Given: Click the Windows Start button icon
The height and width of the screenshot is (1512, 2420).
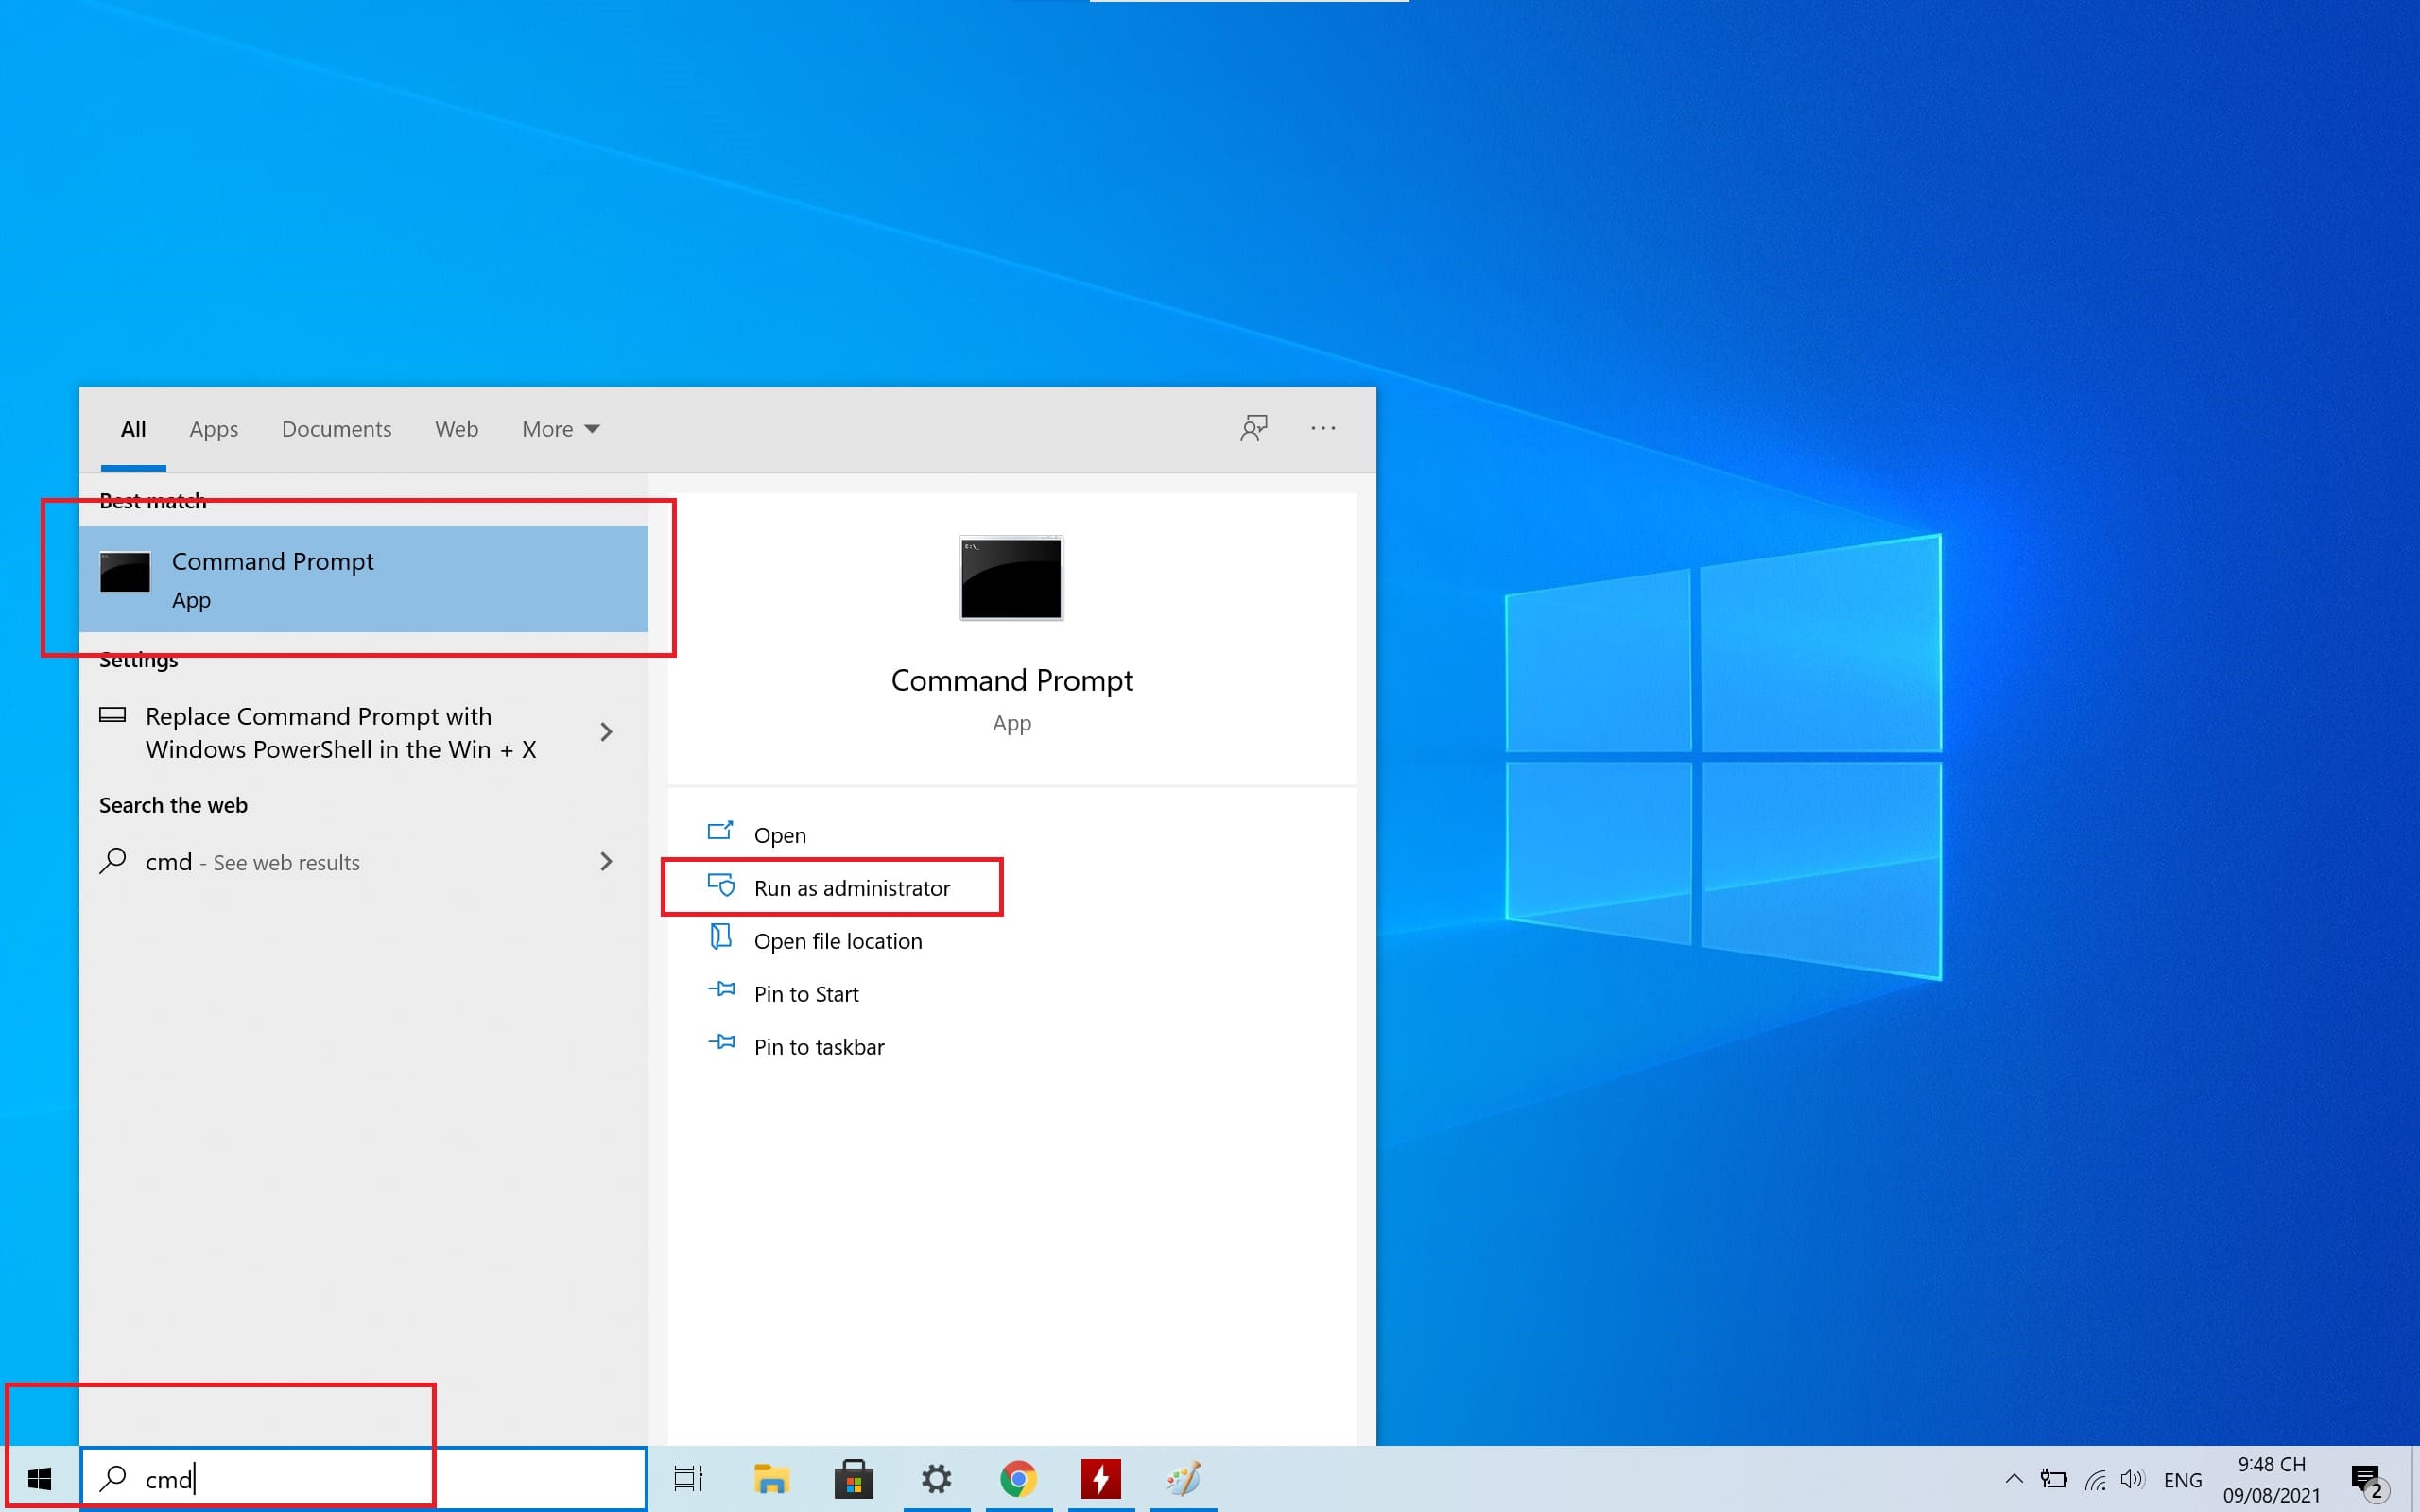Looking at the screenshot, I should coord(39,1477).
